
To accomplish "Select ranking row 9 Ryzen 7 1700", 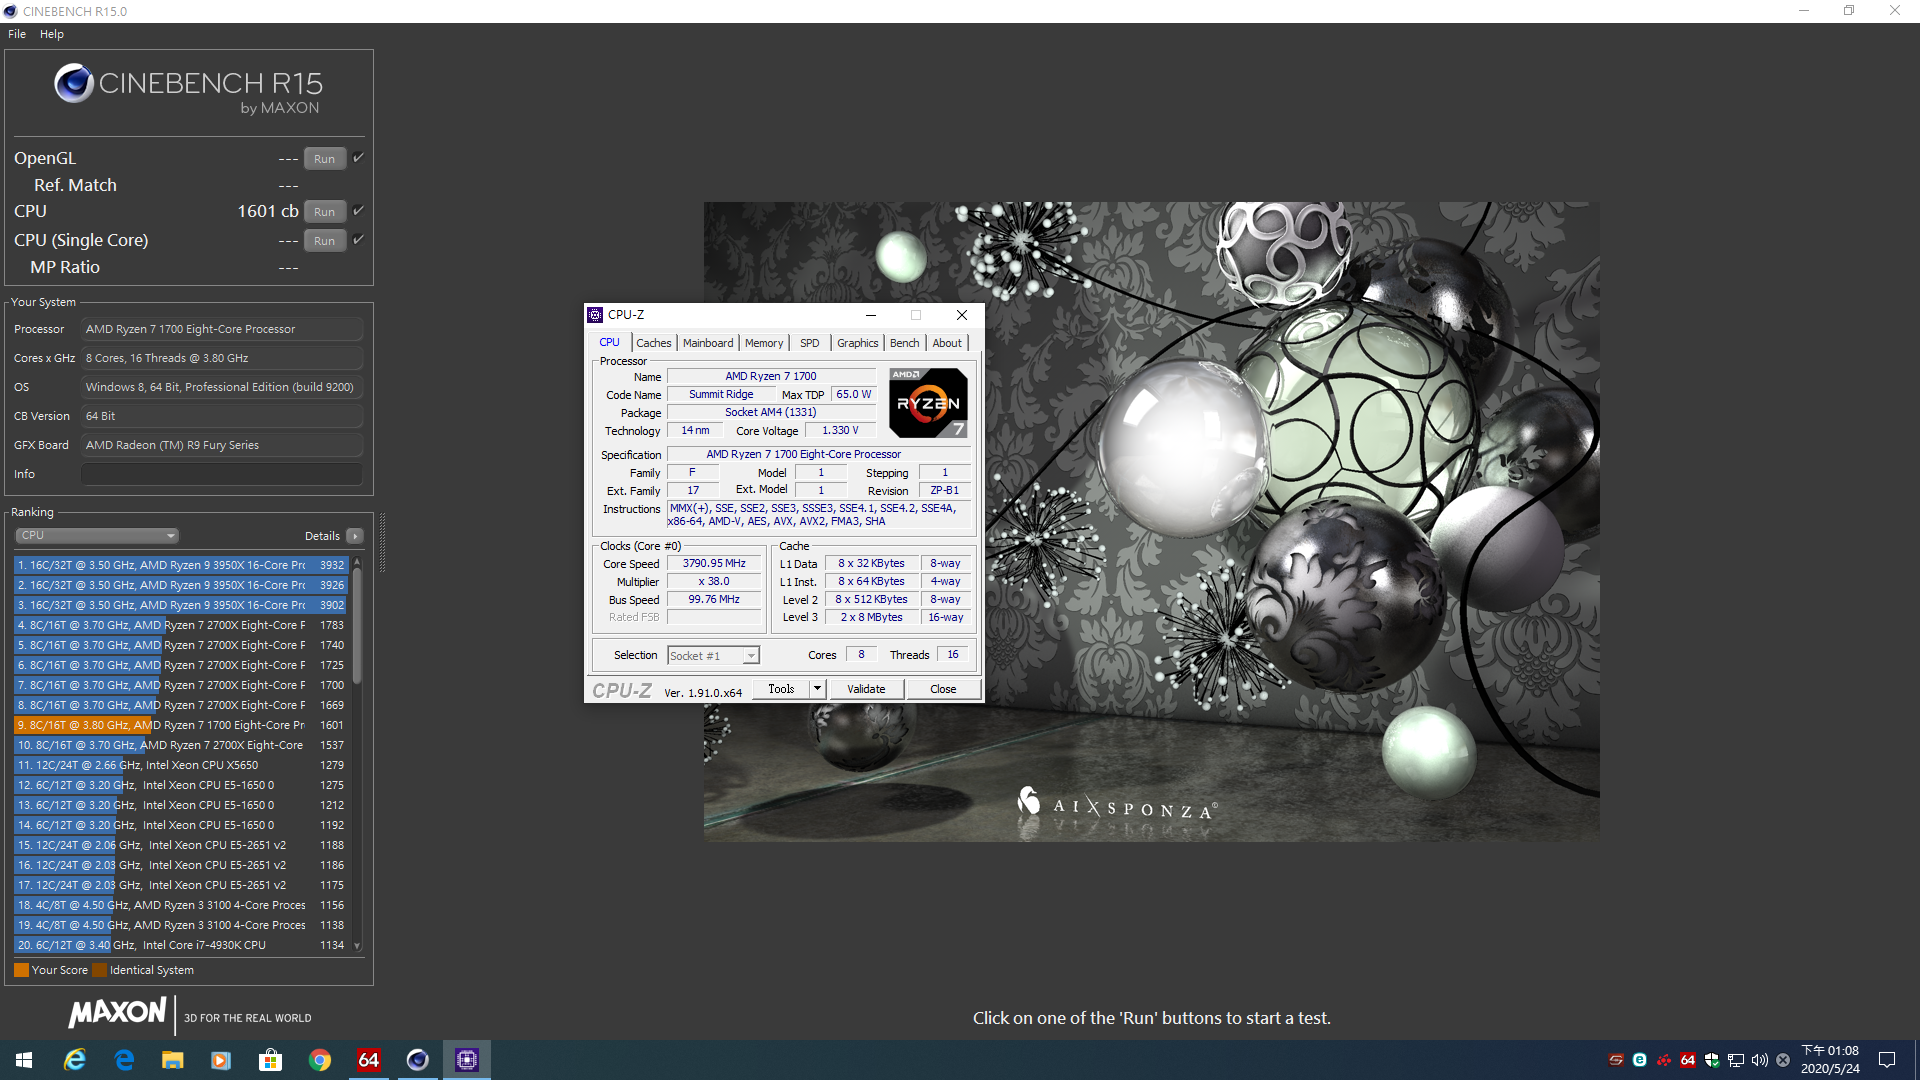I will [x=181, y=725].
